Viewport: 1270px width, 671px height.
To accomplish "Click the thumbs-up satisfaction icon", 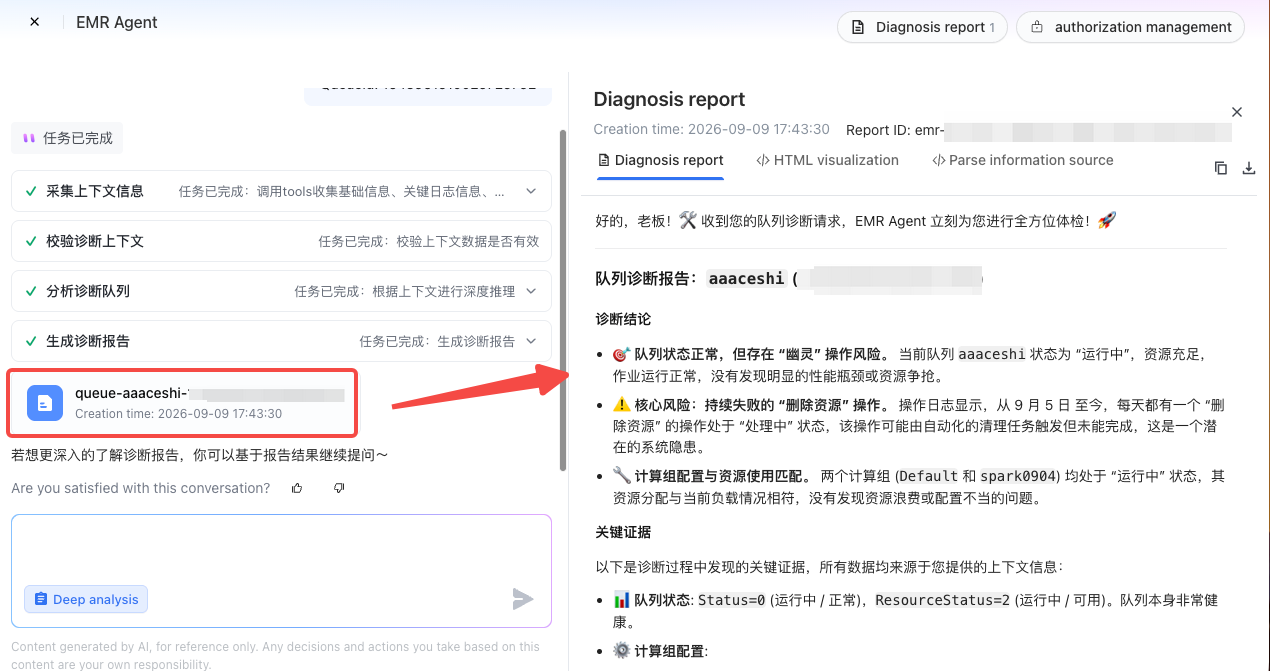I will click(x=297, y=488).
